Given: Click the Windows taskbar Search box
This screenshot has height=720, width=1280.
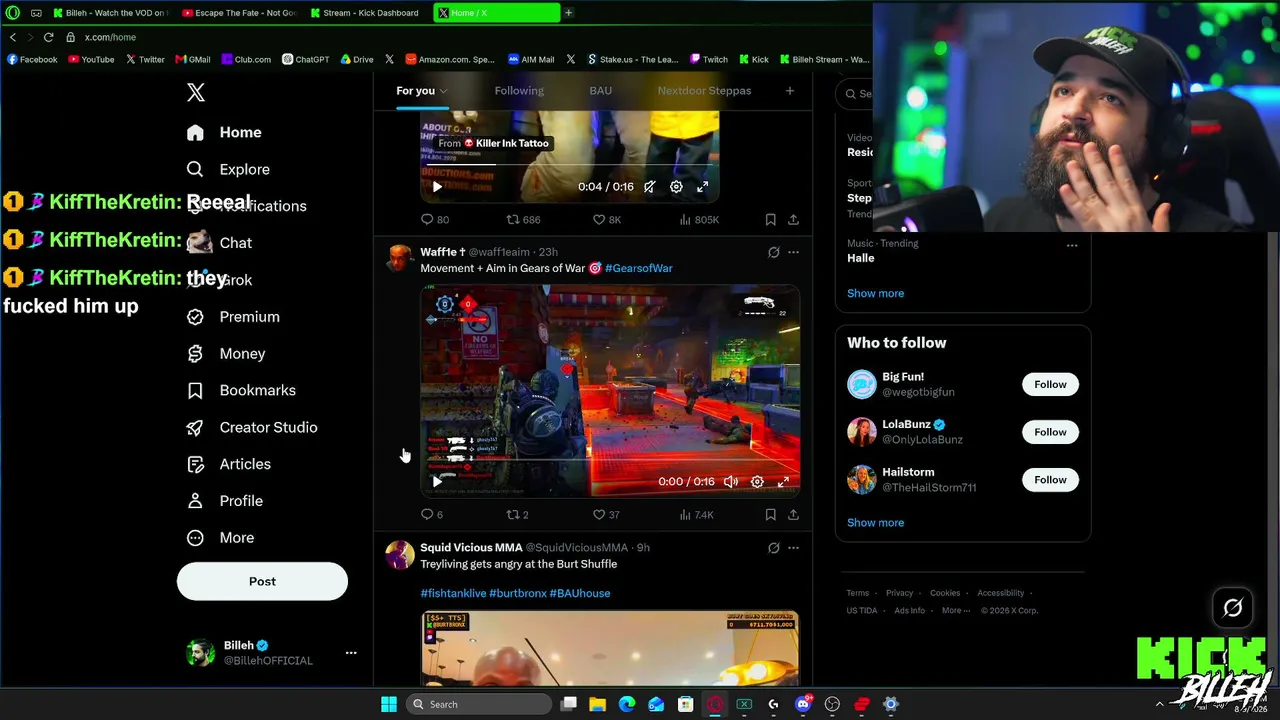Looking at the screenshot, I should 481,704.
